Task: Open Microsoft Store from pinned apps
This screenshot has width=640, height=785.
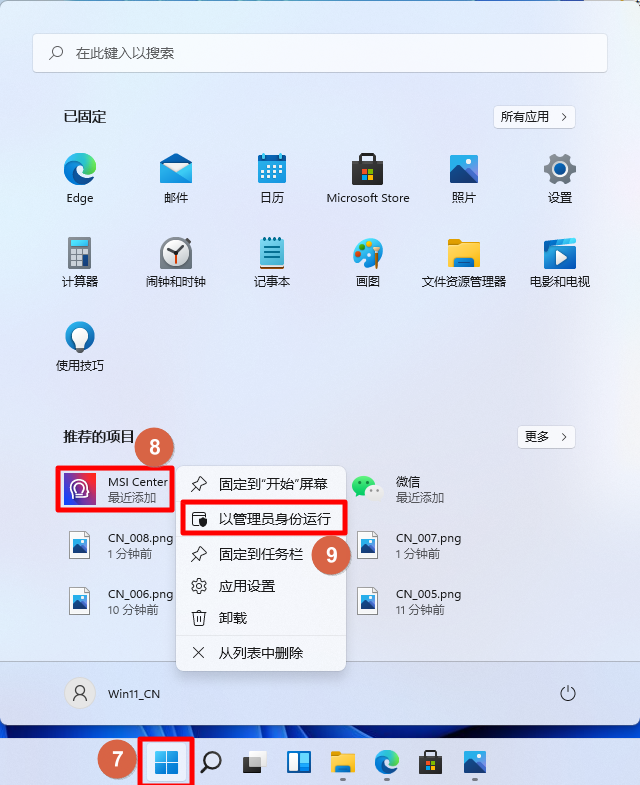Action: [368, 178]
